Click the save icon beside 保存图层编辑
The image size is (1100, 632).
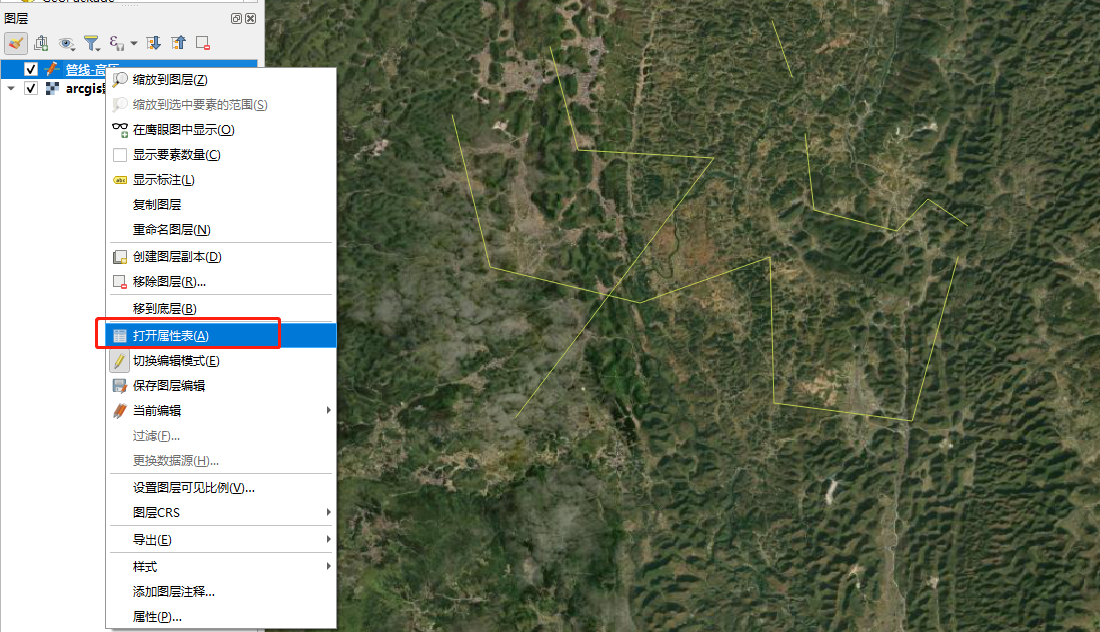[120, 386]
